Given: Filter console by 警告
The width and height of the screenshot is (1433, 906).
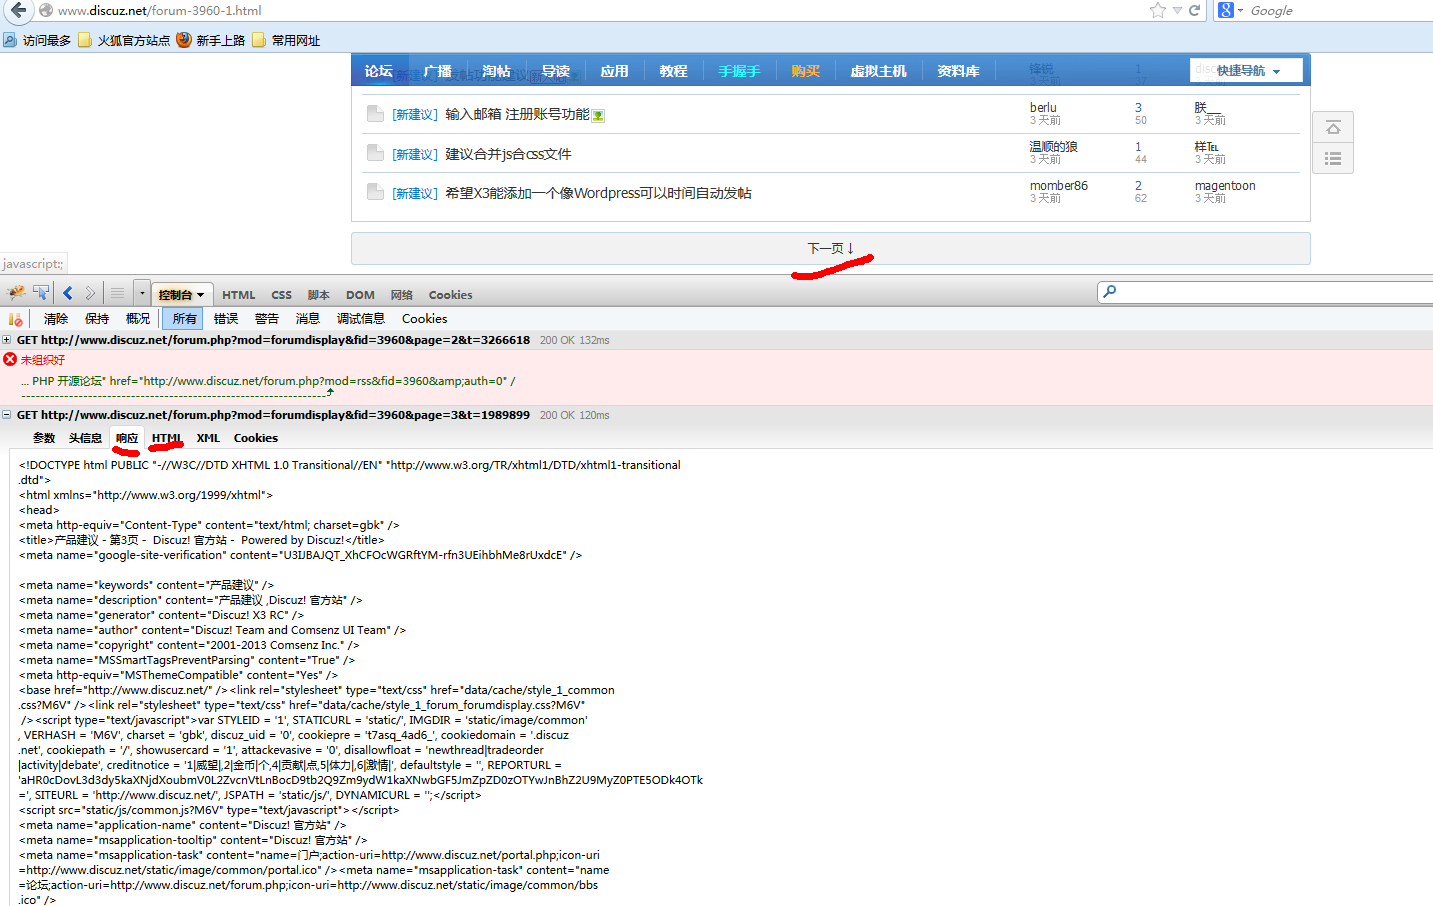Looking at the screenshot, I should click(x=267, y=319).
